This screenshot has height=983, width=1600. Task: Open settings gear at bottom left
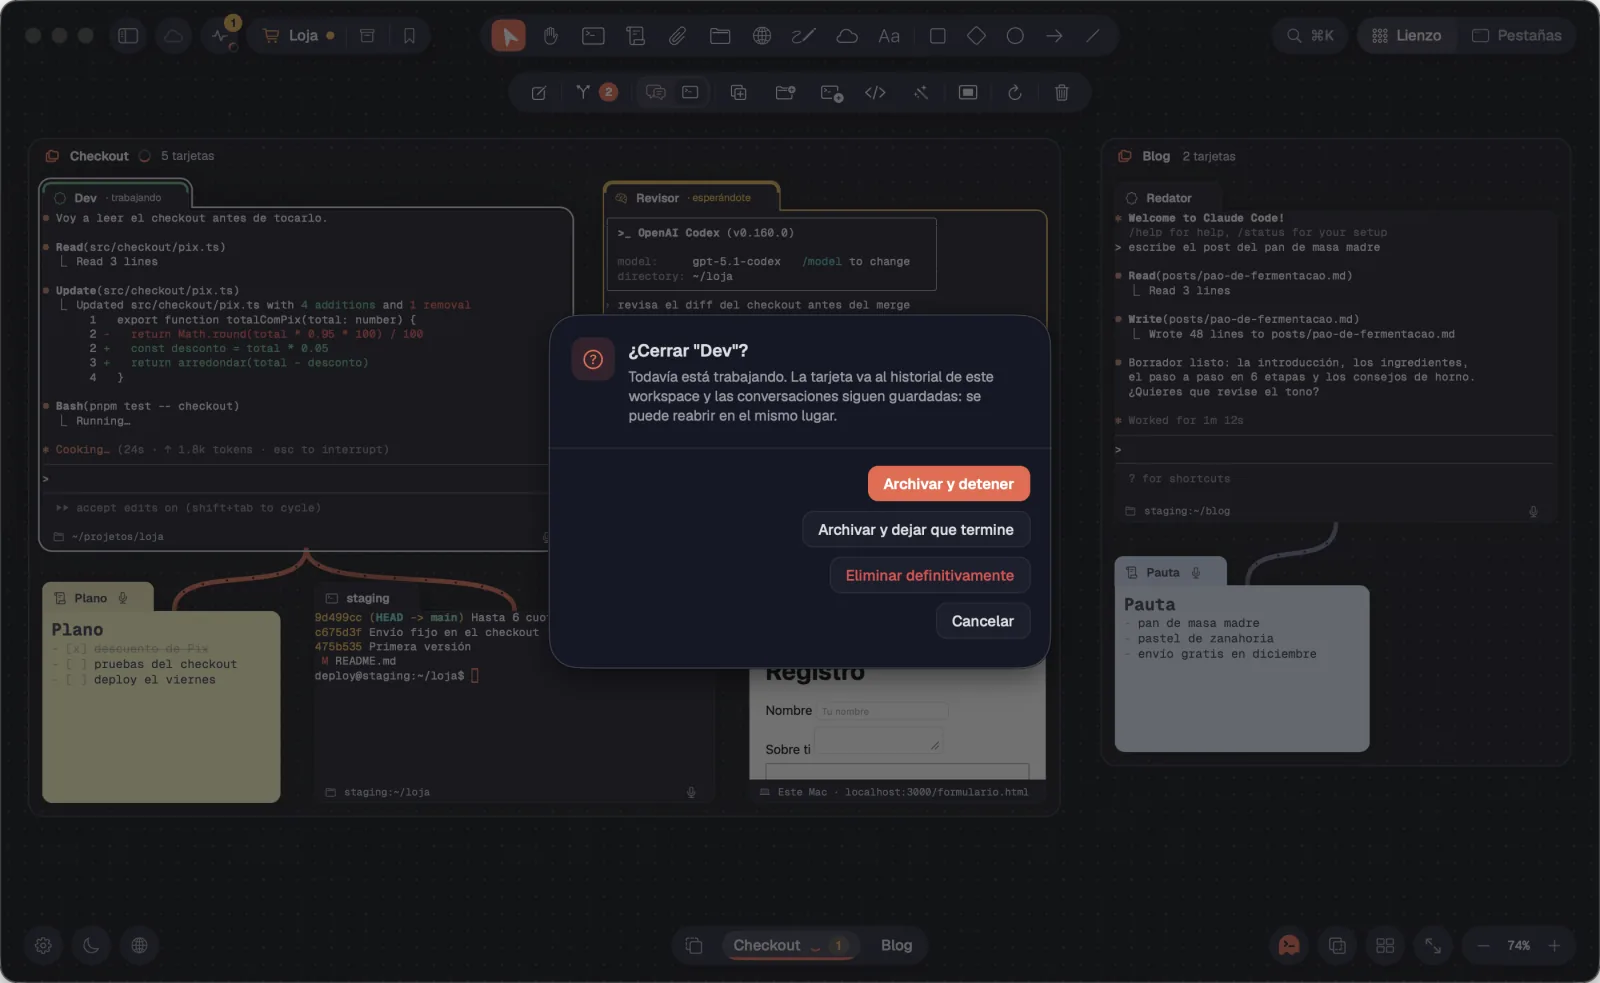point(43,945)
